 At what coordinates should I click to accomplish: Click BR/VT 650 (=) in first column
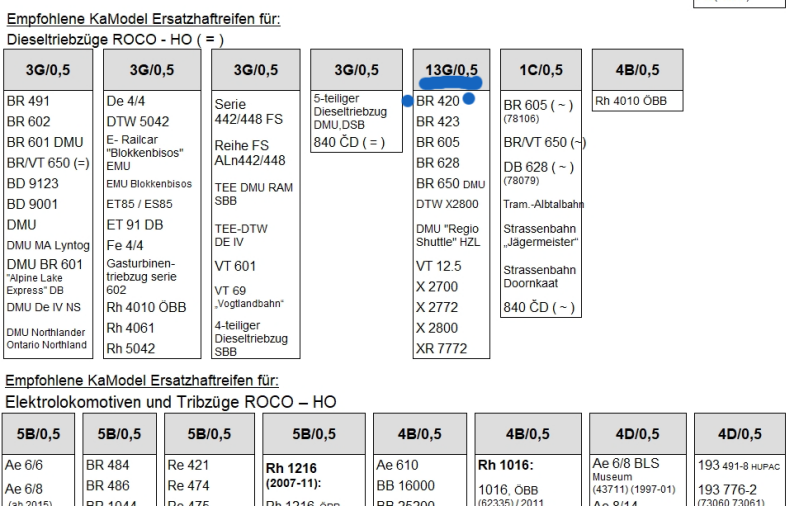pos(48,163)
